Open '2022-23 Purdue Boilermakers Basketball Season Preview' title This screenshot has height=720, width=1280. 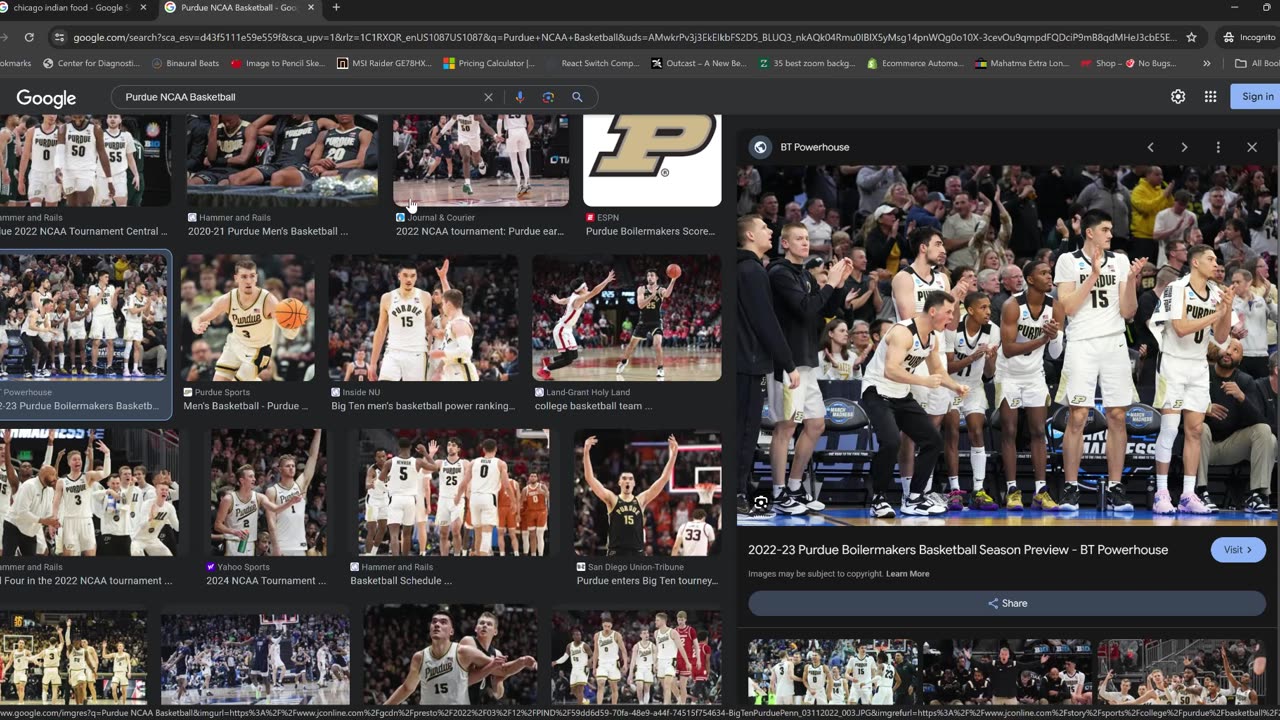(958, 550)
